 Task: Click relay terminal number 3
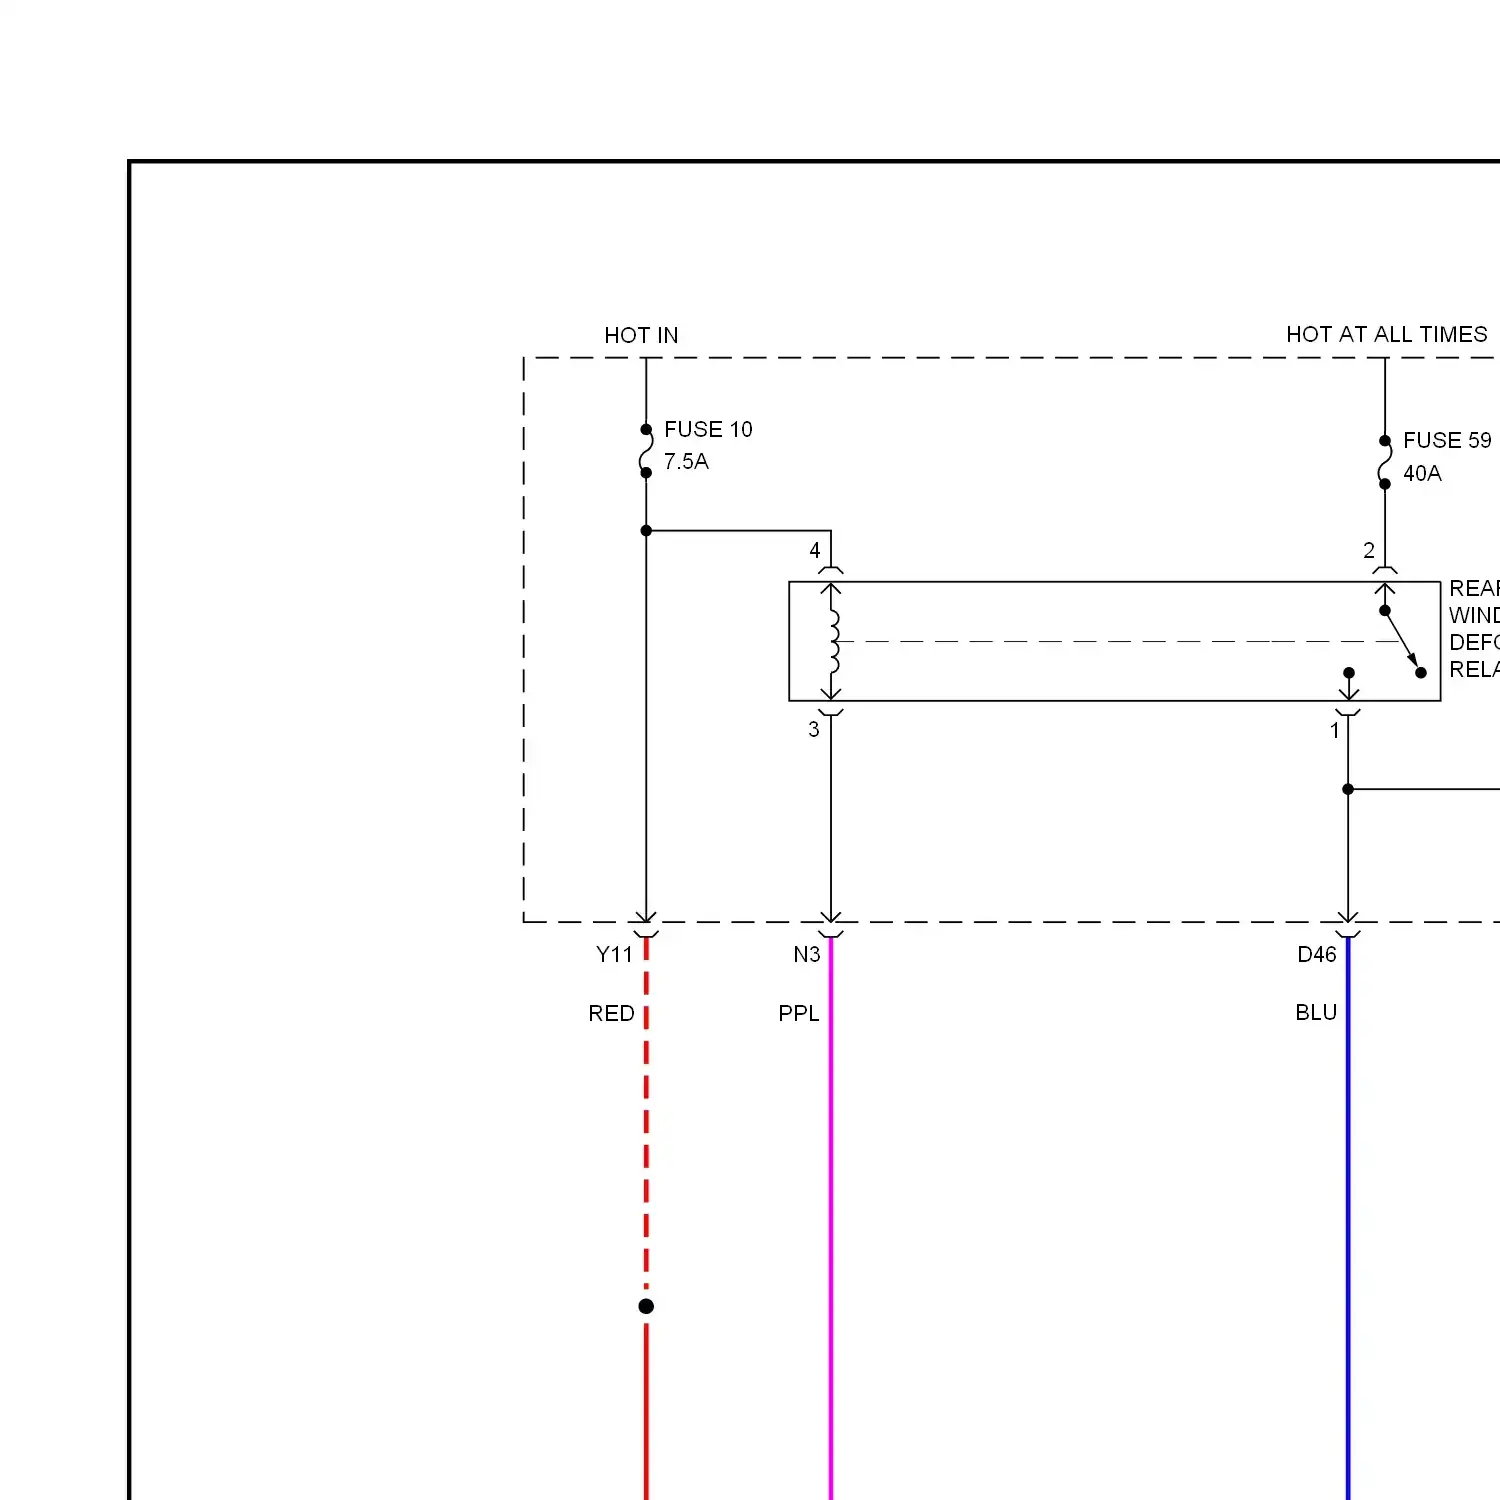click(814, 729)
